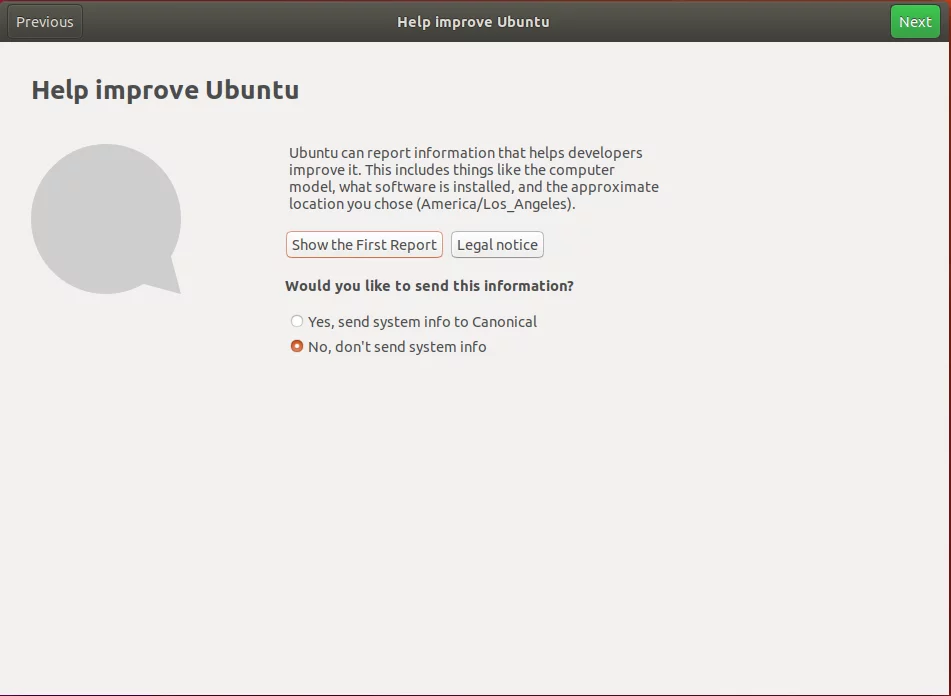Click 'Would you like to send this information?'
Screen dimensions: 951x696
point(429,286)
